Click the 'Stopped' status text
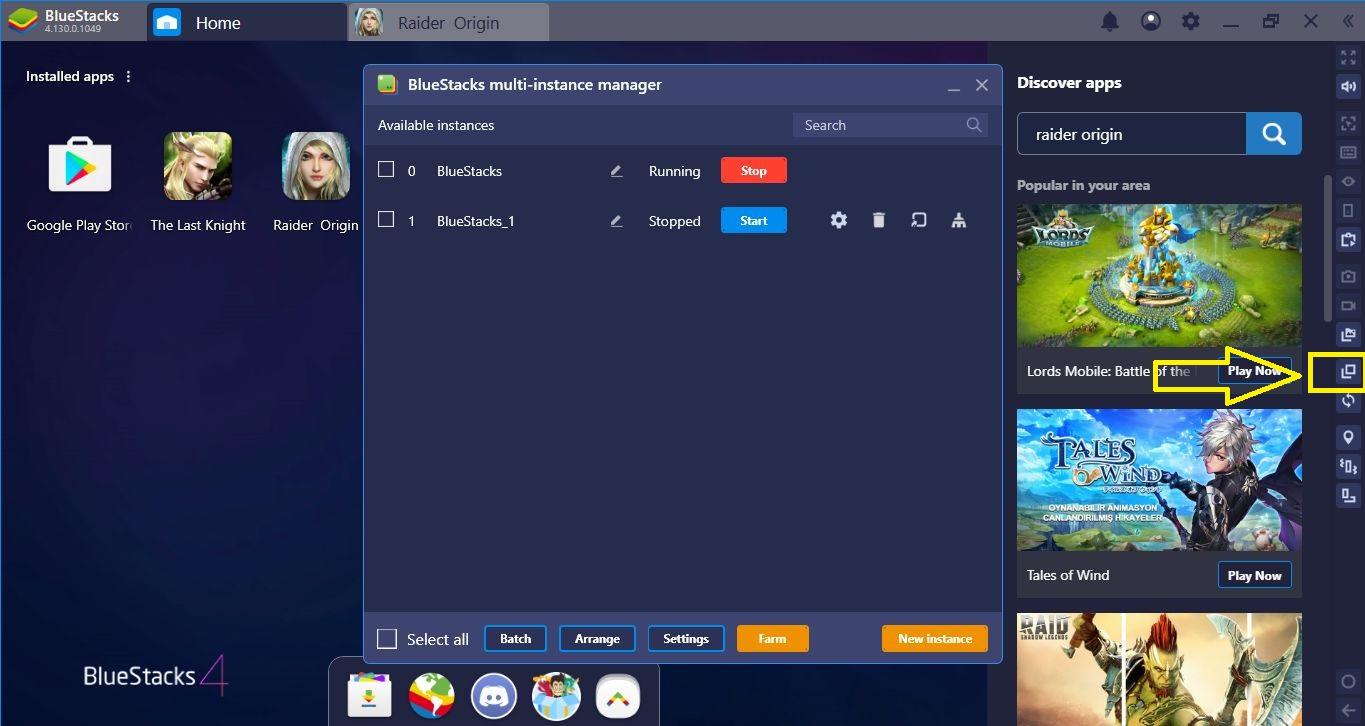The image size is (1365, 726). coord(674,221)
